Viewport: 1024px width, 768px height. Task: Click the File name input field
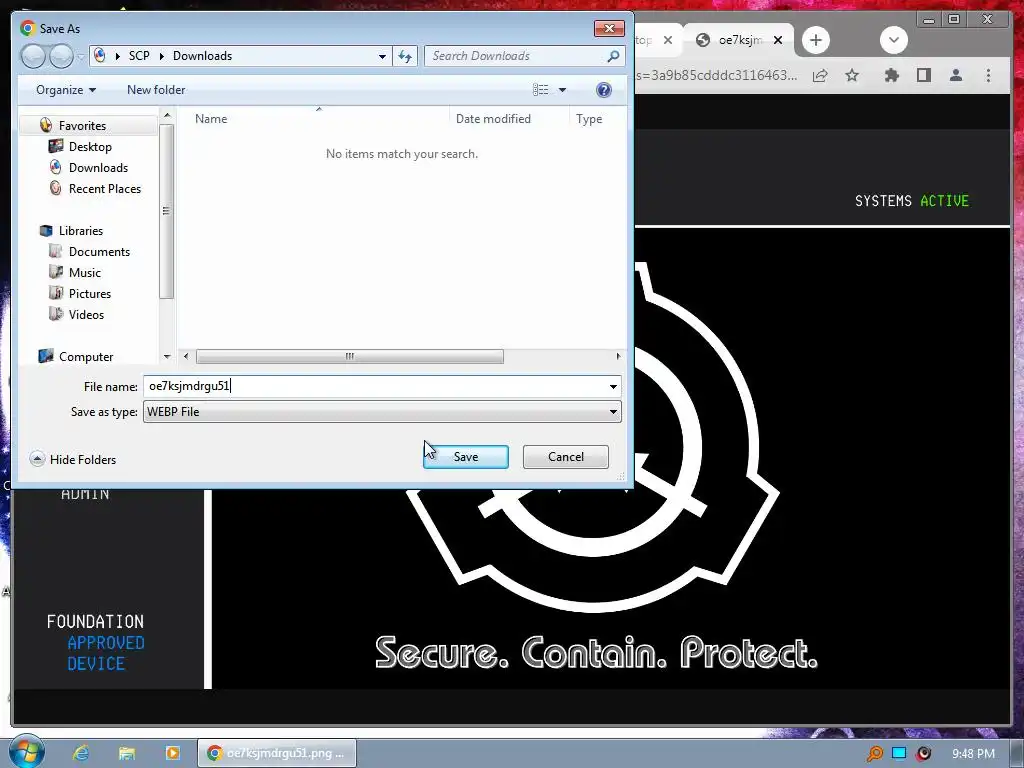[x=375, y=386]
